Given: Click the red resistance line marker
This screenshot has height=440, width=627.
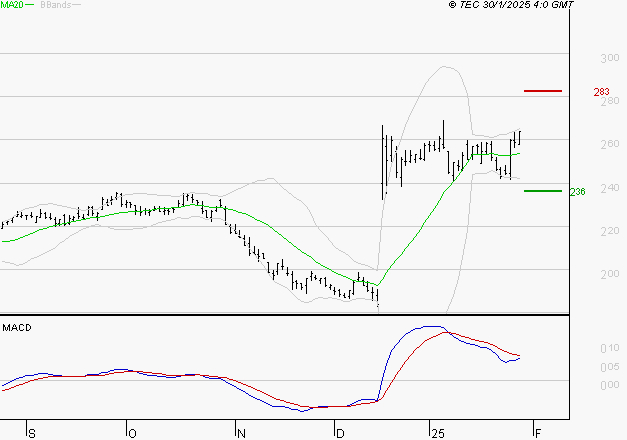Looking at the screenshot, I should (x=543, y=91).
